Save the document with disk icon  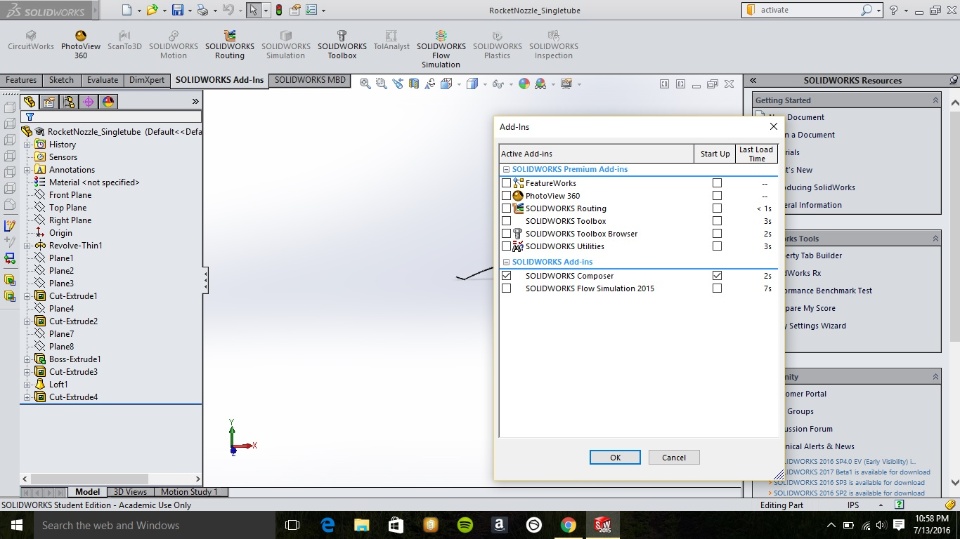[178, 10]
